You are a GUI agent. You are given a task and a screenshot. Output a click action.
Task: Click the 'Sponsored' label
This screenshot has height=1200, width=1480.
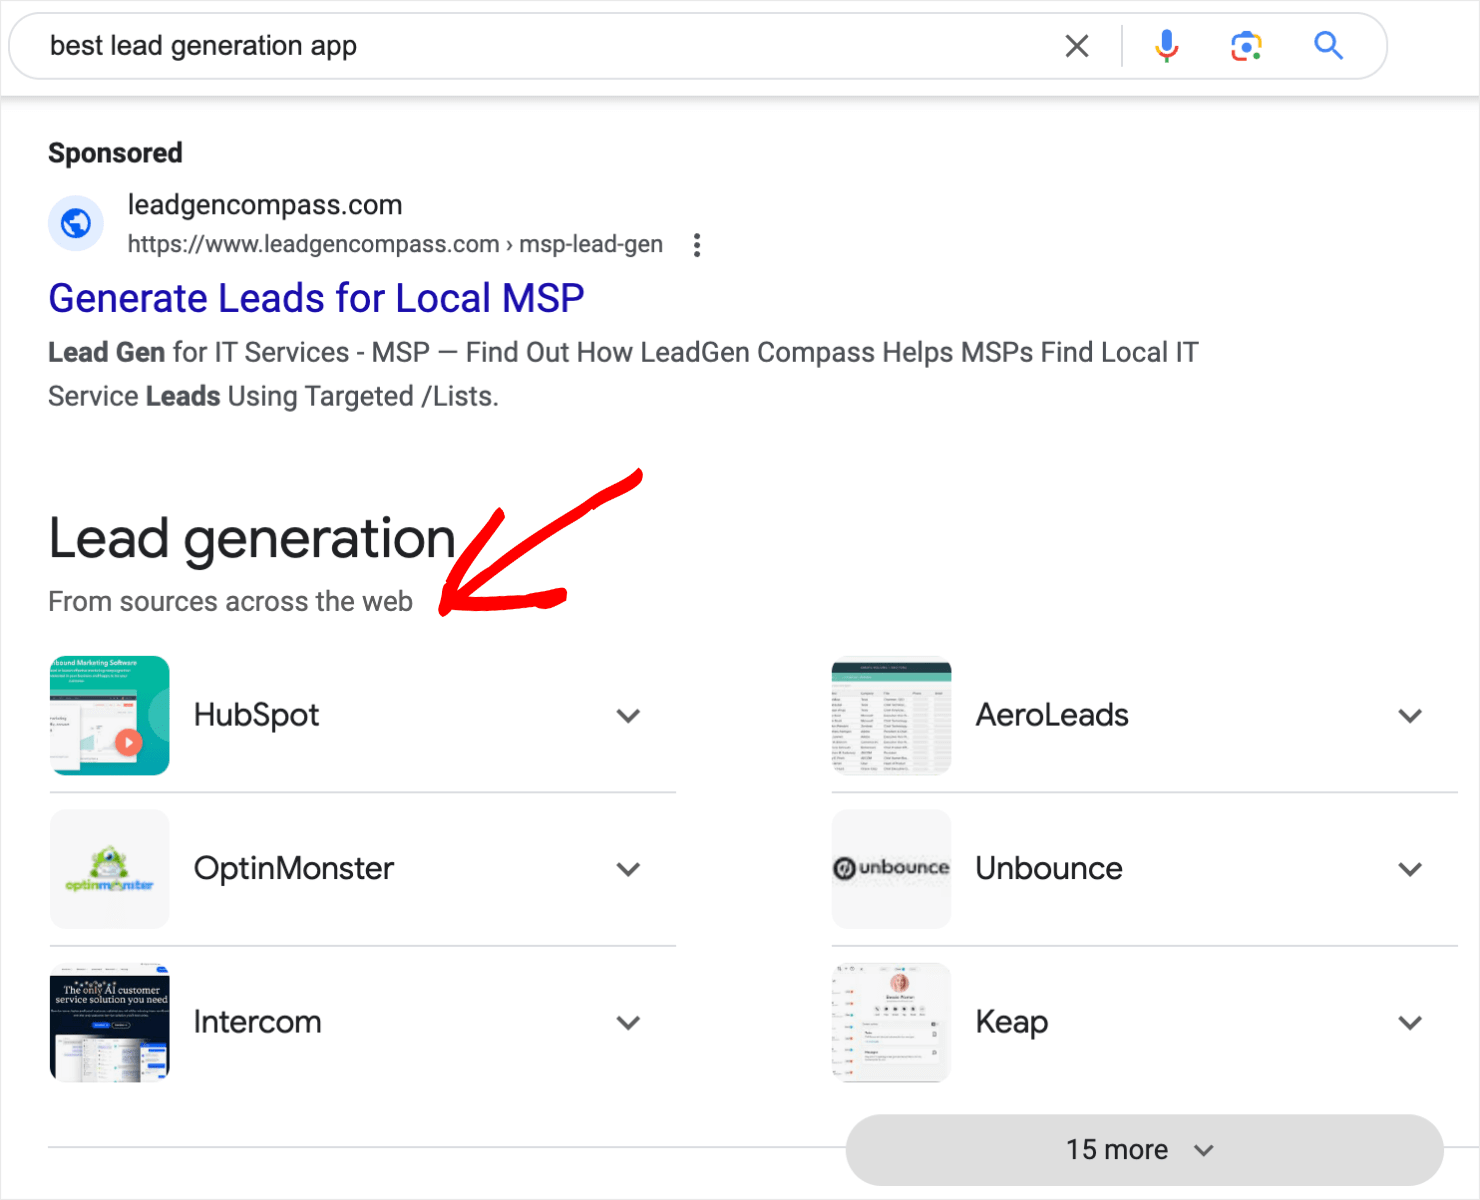coord(116,153)
